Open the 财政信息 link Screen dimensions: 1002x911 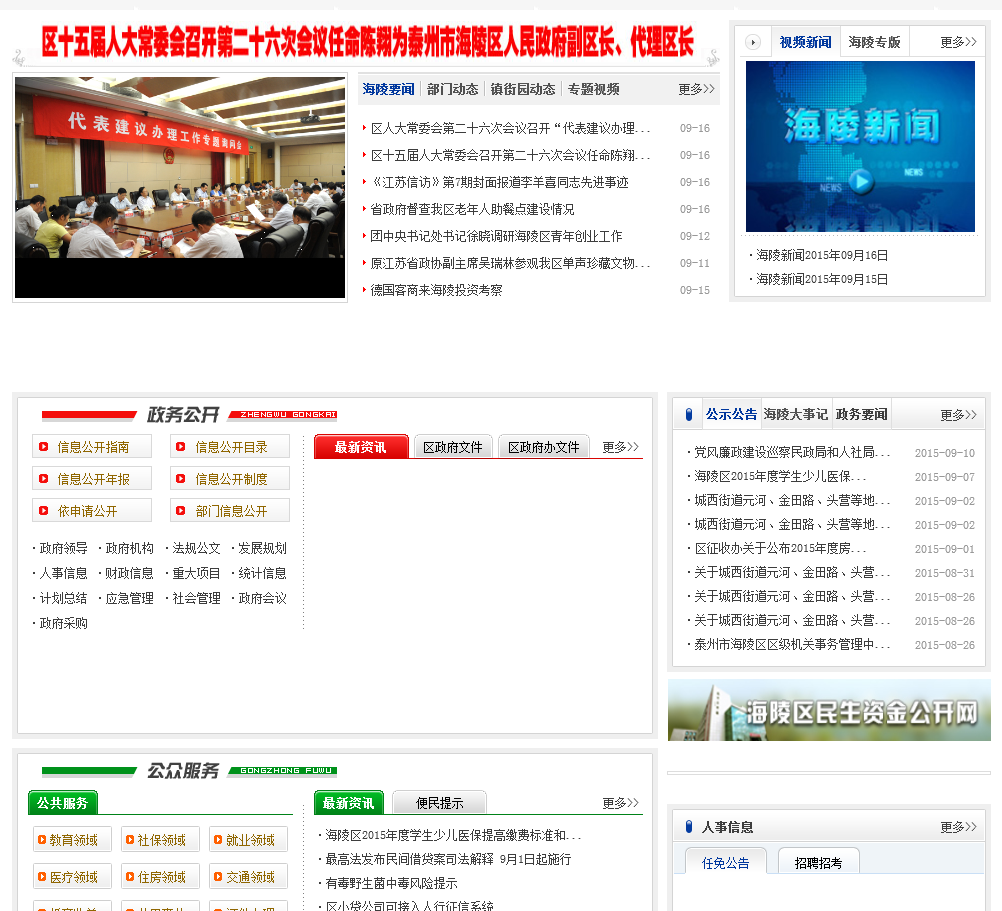(x=129, y=573)
